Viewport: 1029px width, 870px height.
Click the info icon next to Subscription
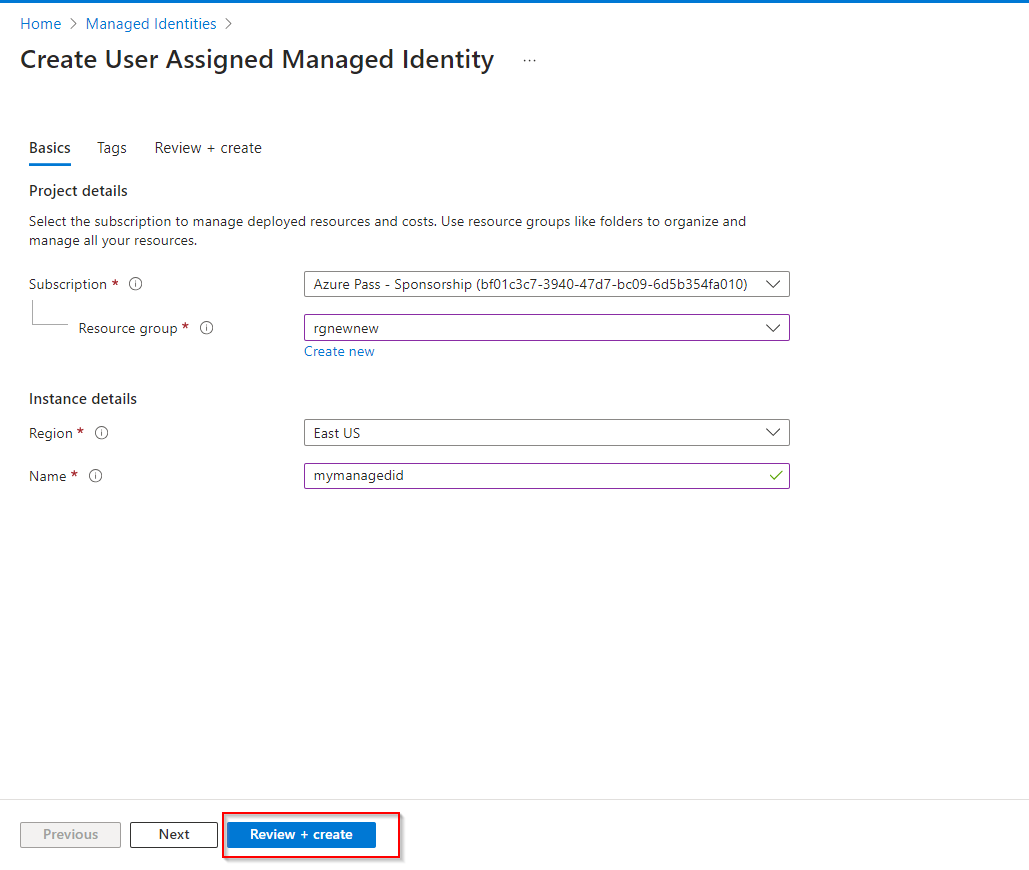pyautogui.click(x=136, y=284)
